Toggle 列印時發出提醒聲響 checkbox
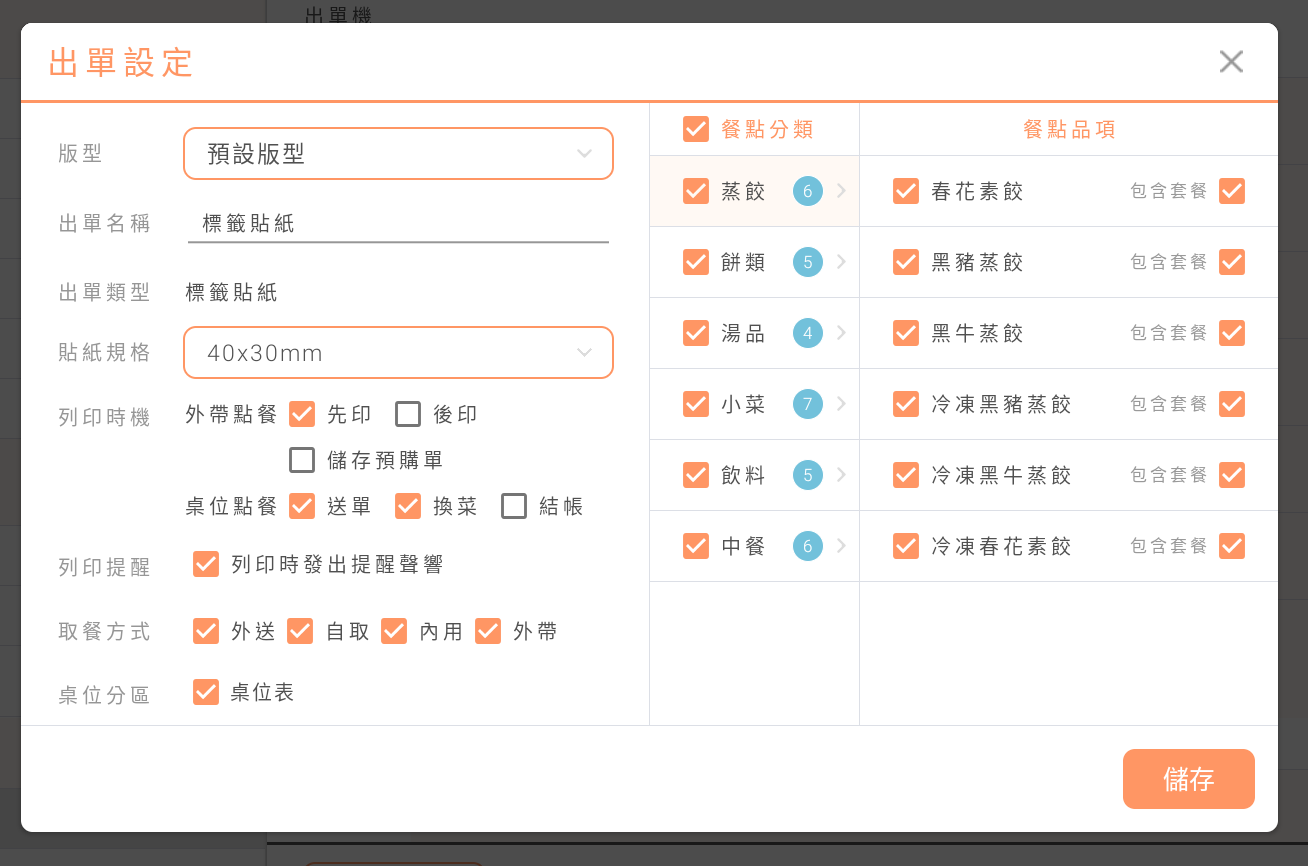This screenshot has width=1308, height=866. pyautogui.click(x=206, y=564)
